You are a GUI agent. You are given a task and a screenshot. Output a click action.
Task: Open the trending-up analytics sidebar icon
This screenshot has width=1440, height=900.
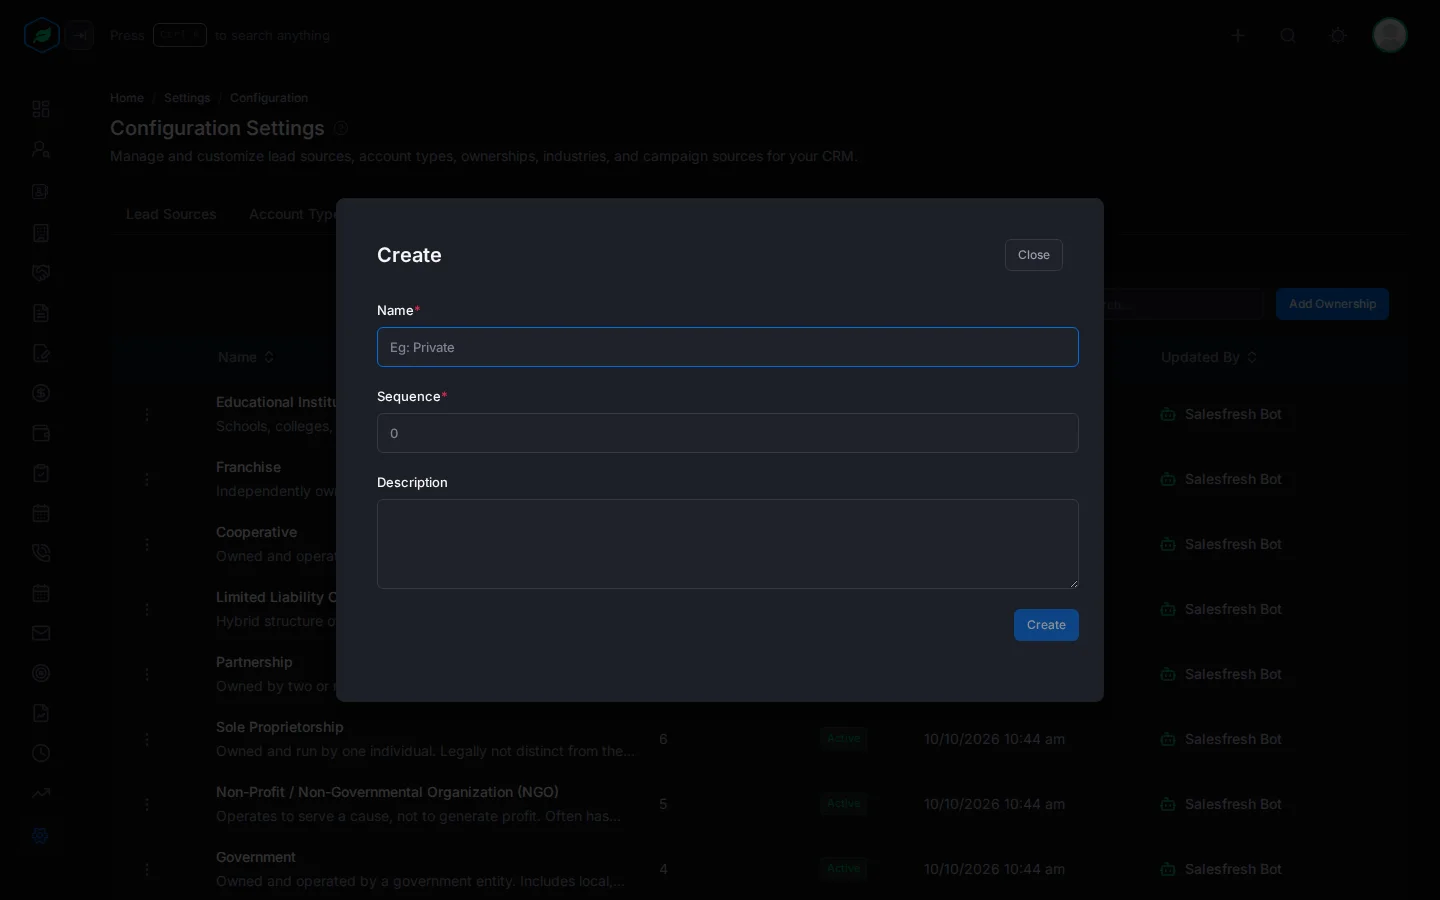coord(41,793)
